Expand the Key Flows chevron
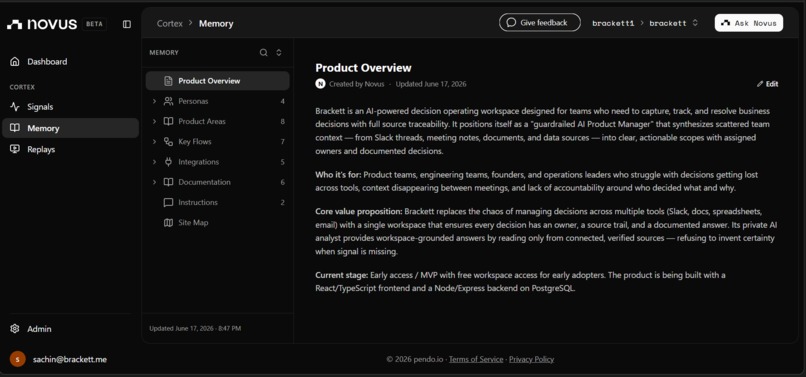The image size is (806, 377). click(x=154, y=141)
